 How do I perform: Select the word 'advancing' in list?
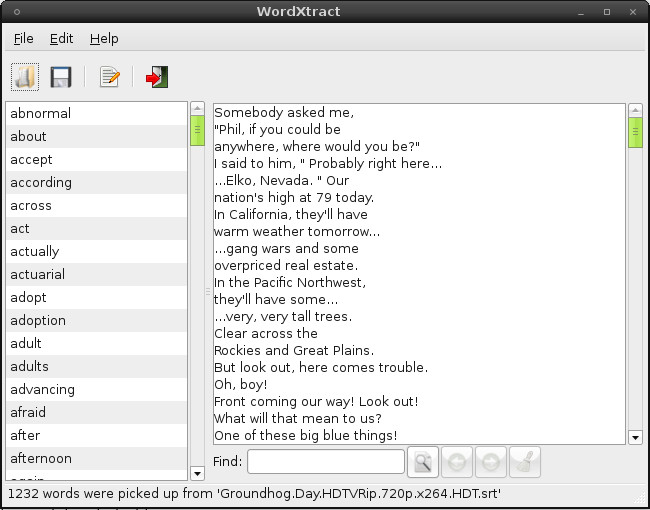(97, 389)
